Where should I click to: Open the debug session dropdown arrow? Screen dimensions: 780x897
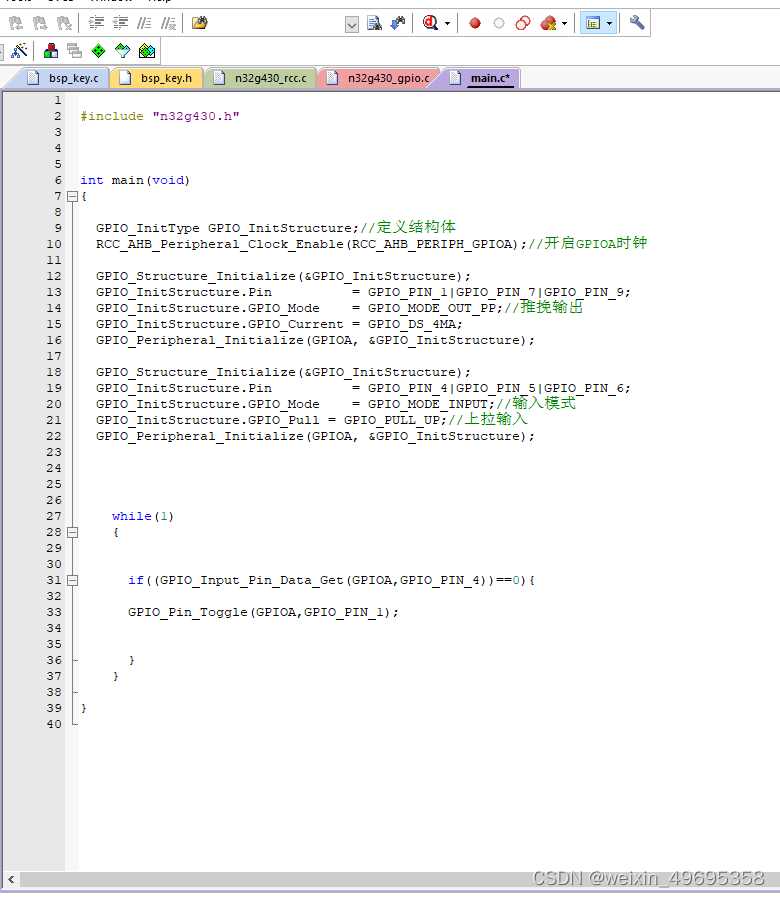click(448, 23)
